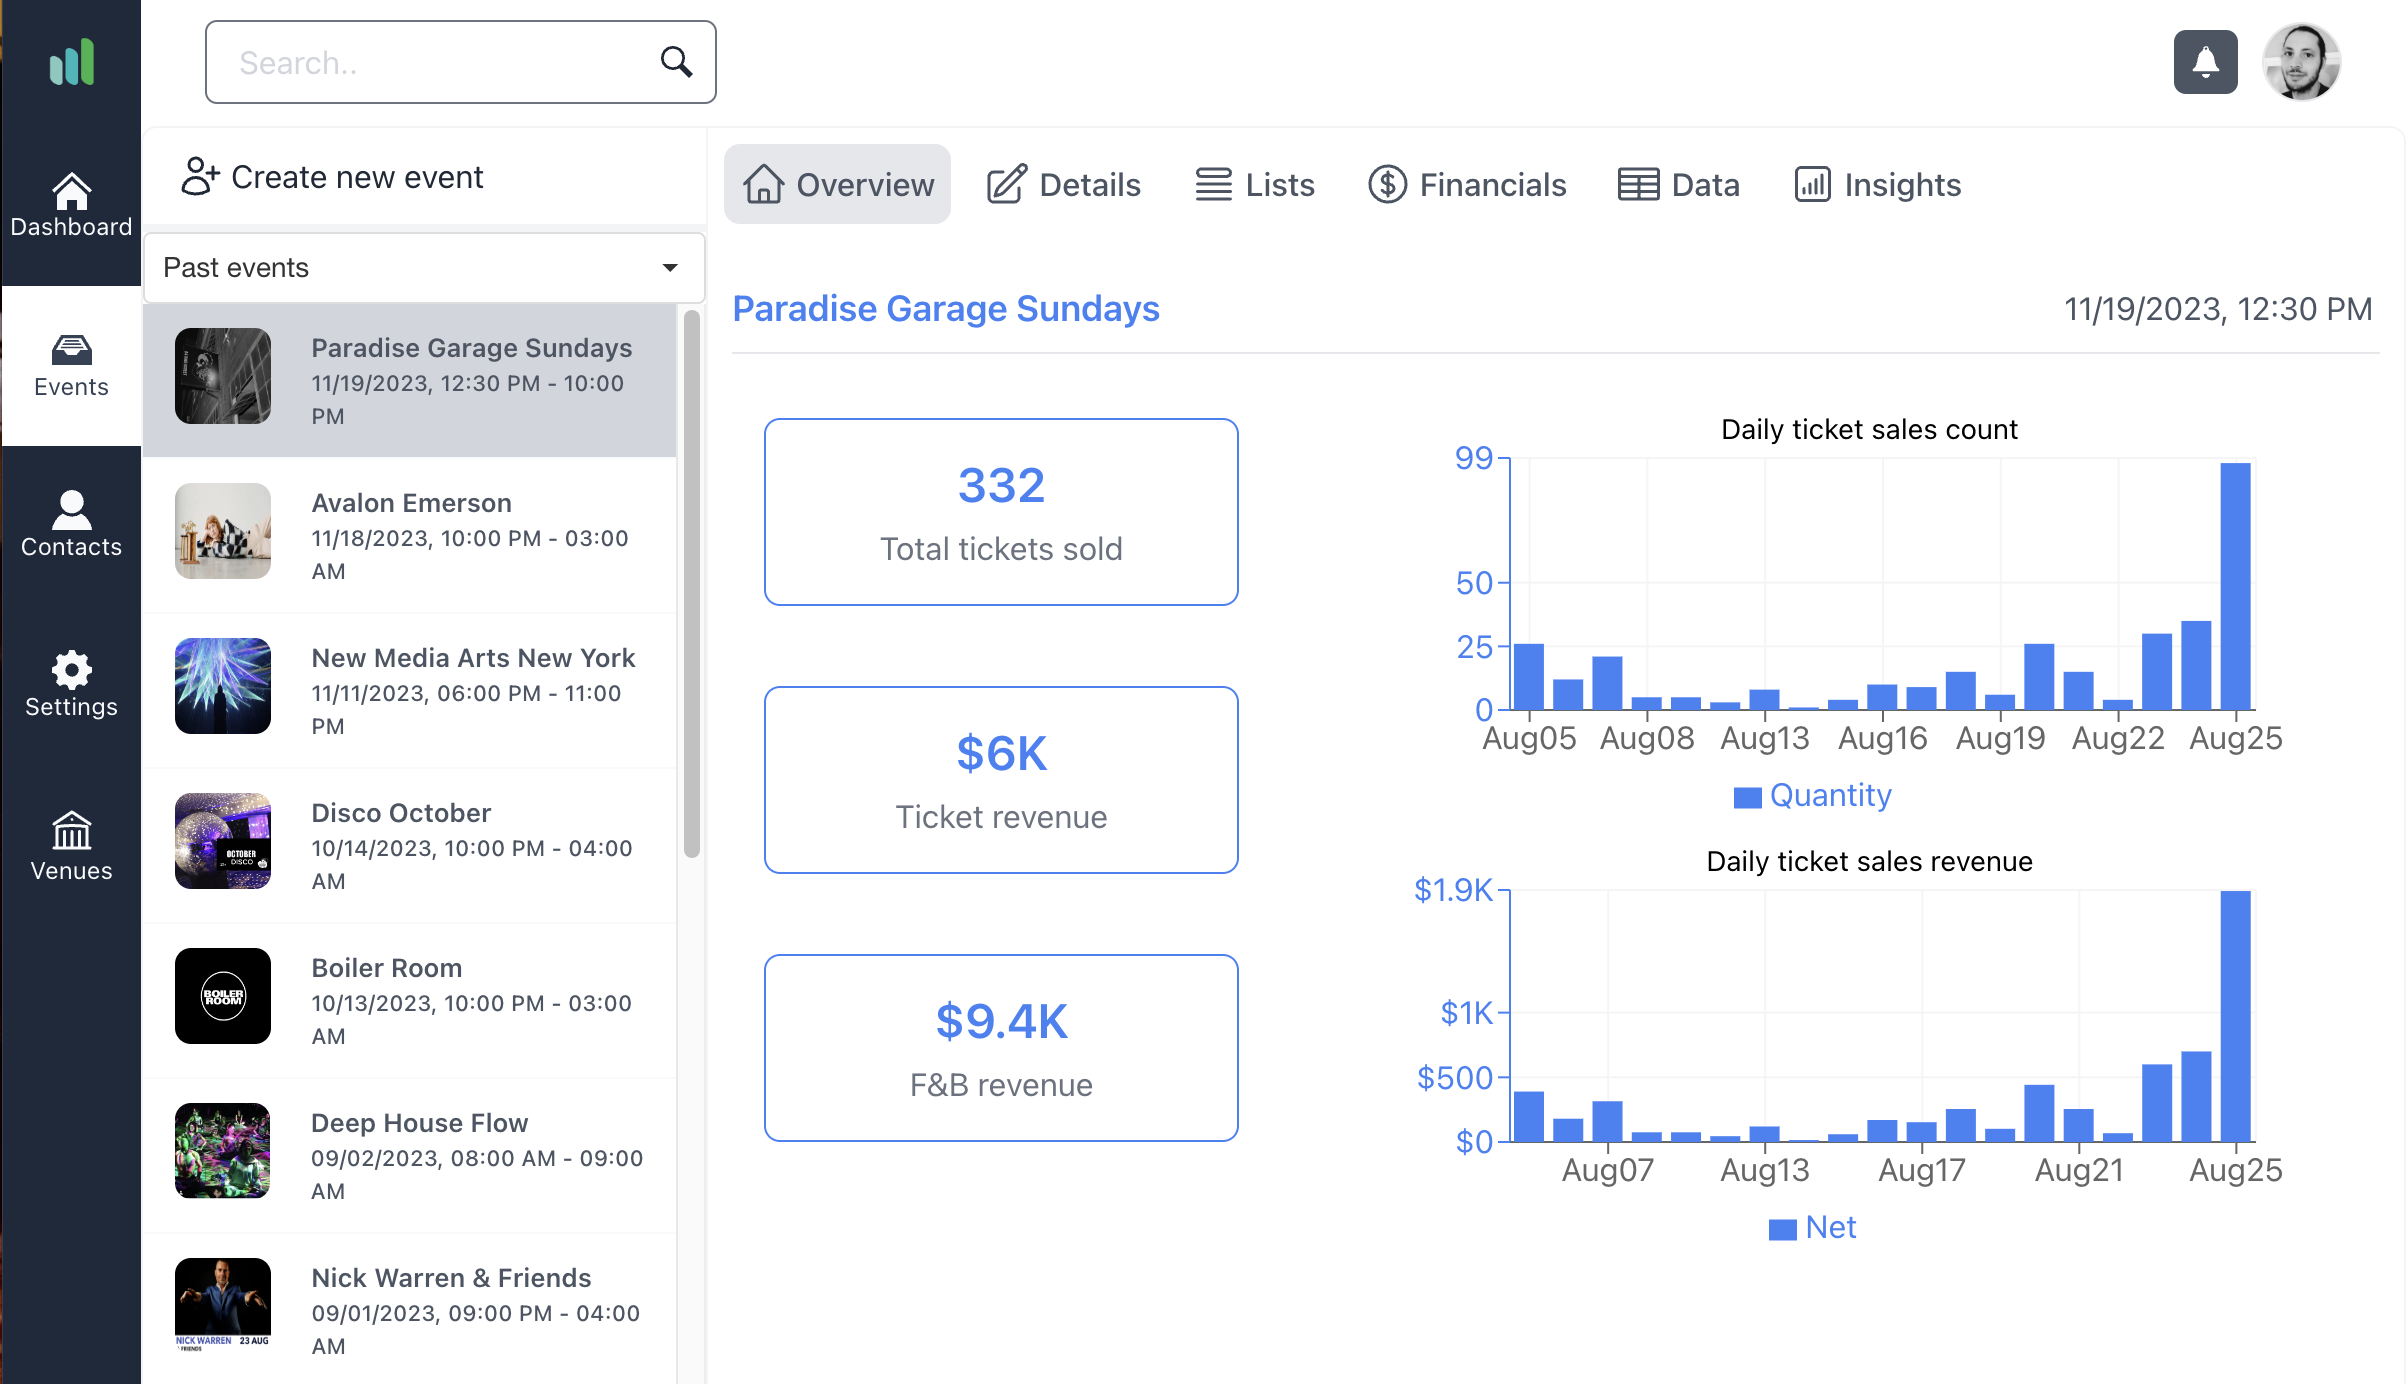Screen dimensions: 2406x1384
Task: Expand the Past events dropdown
Action: point(424,267)
